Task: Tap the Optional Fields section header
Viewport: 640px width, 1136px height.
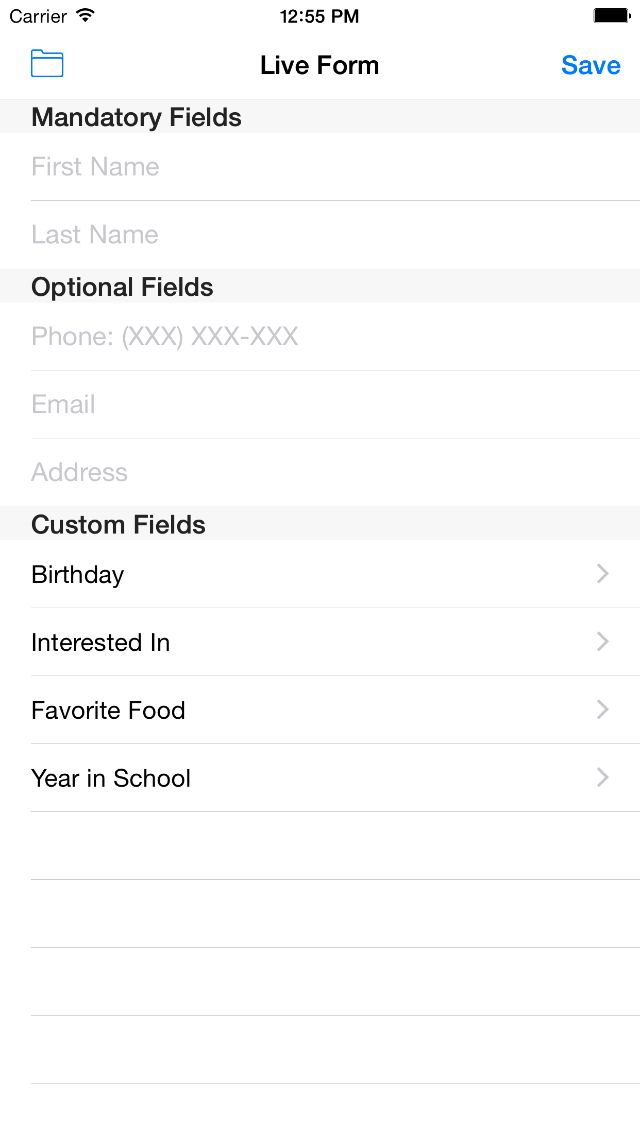Action: tap(122, 287)
